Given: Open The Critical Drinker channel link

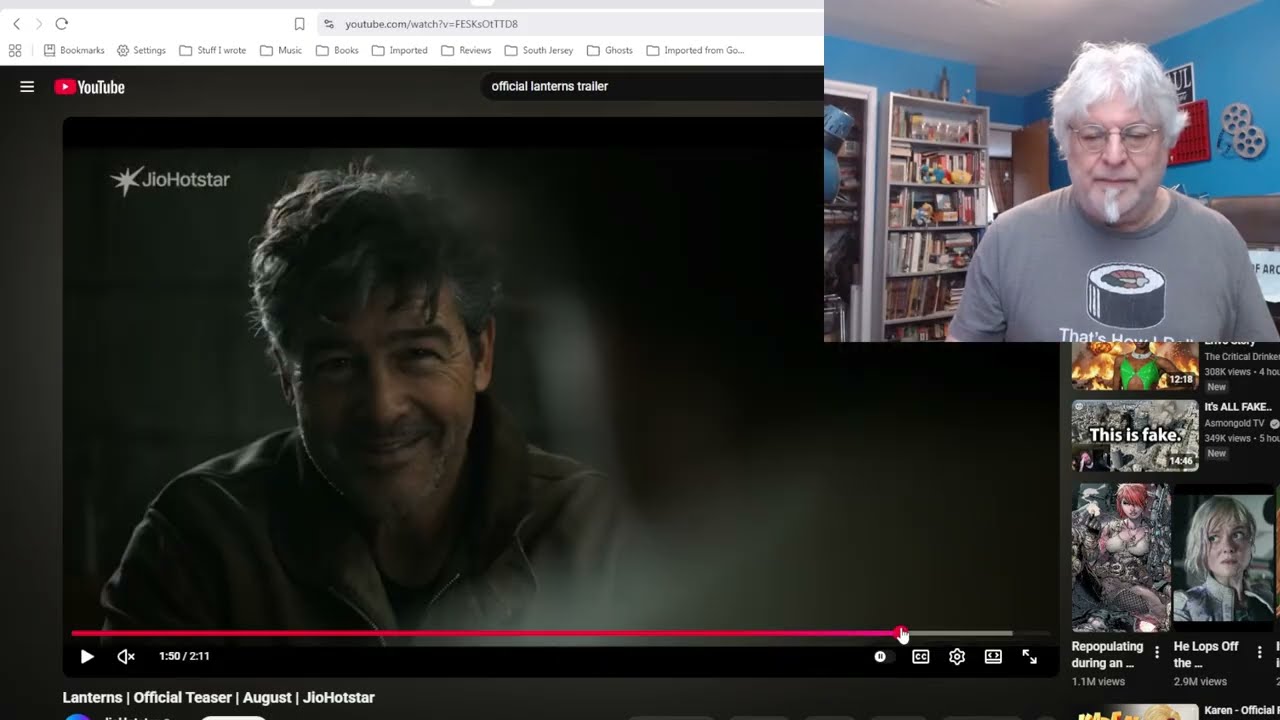Looking at the screenshot, I should [x=1241, y=356].
